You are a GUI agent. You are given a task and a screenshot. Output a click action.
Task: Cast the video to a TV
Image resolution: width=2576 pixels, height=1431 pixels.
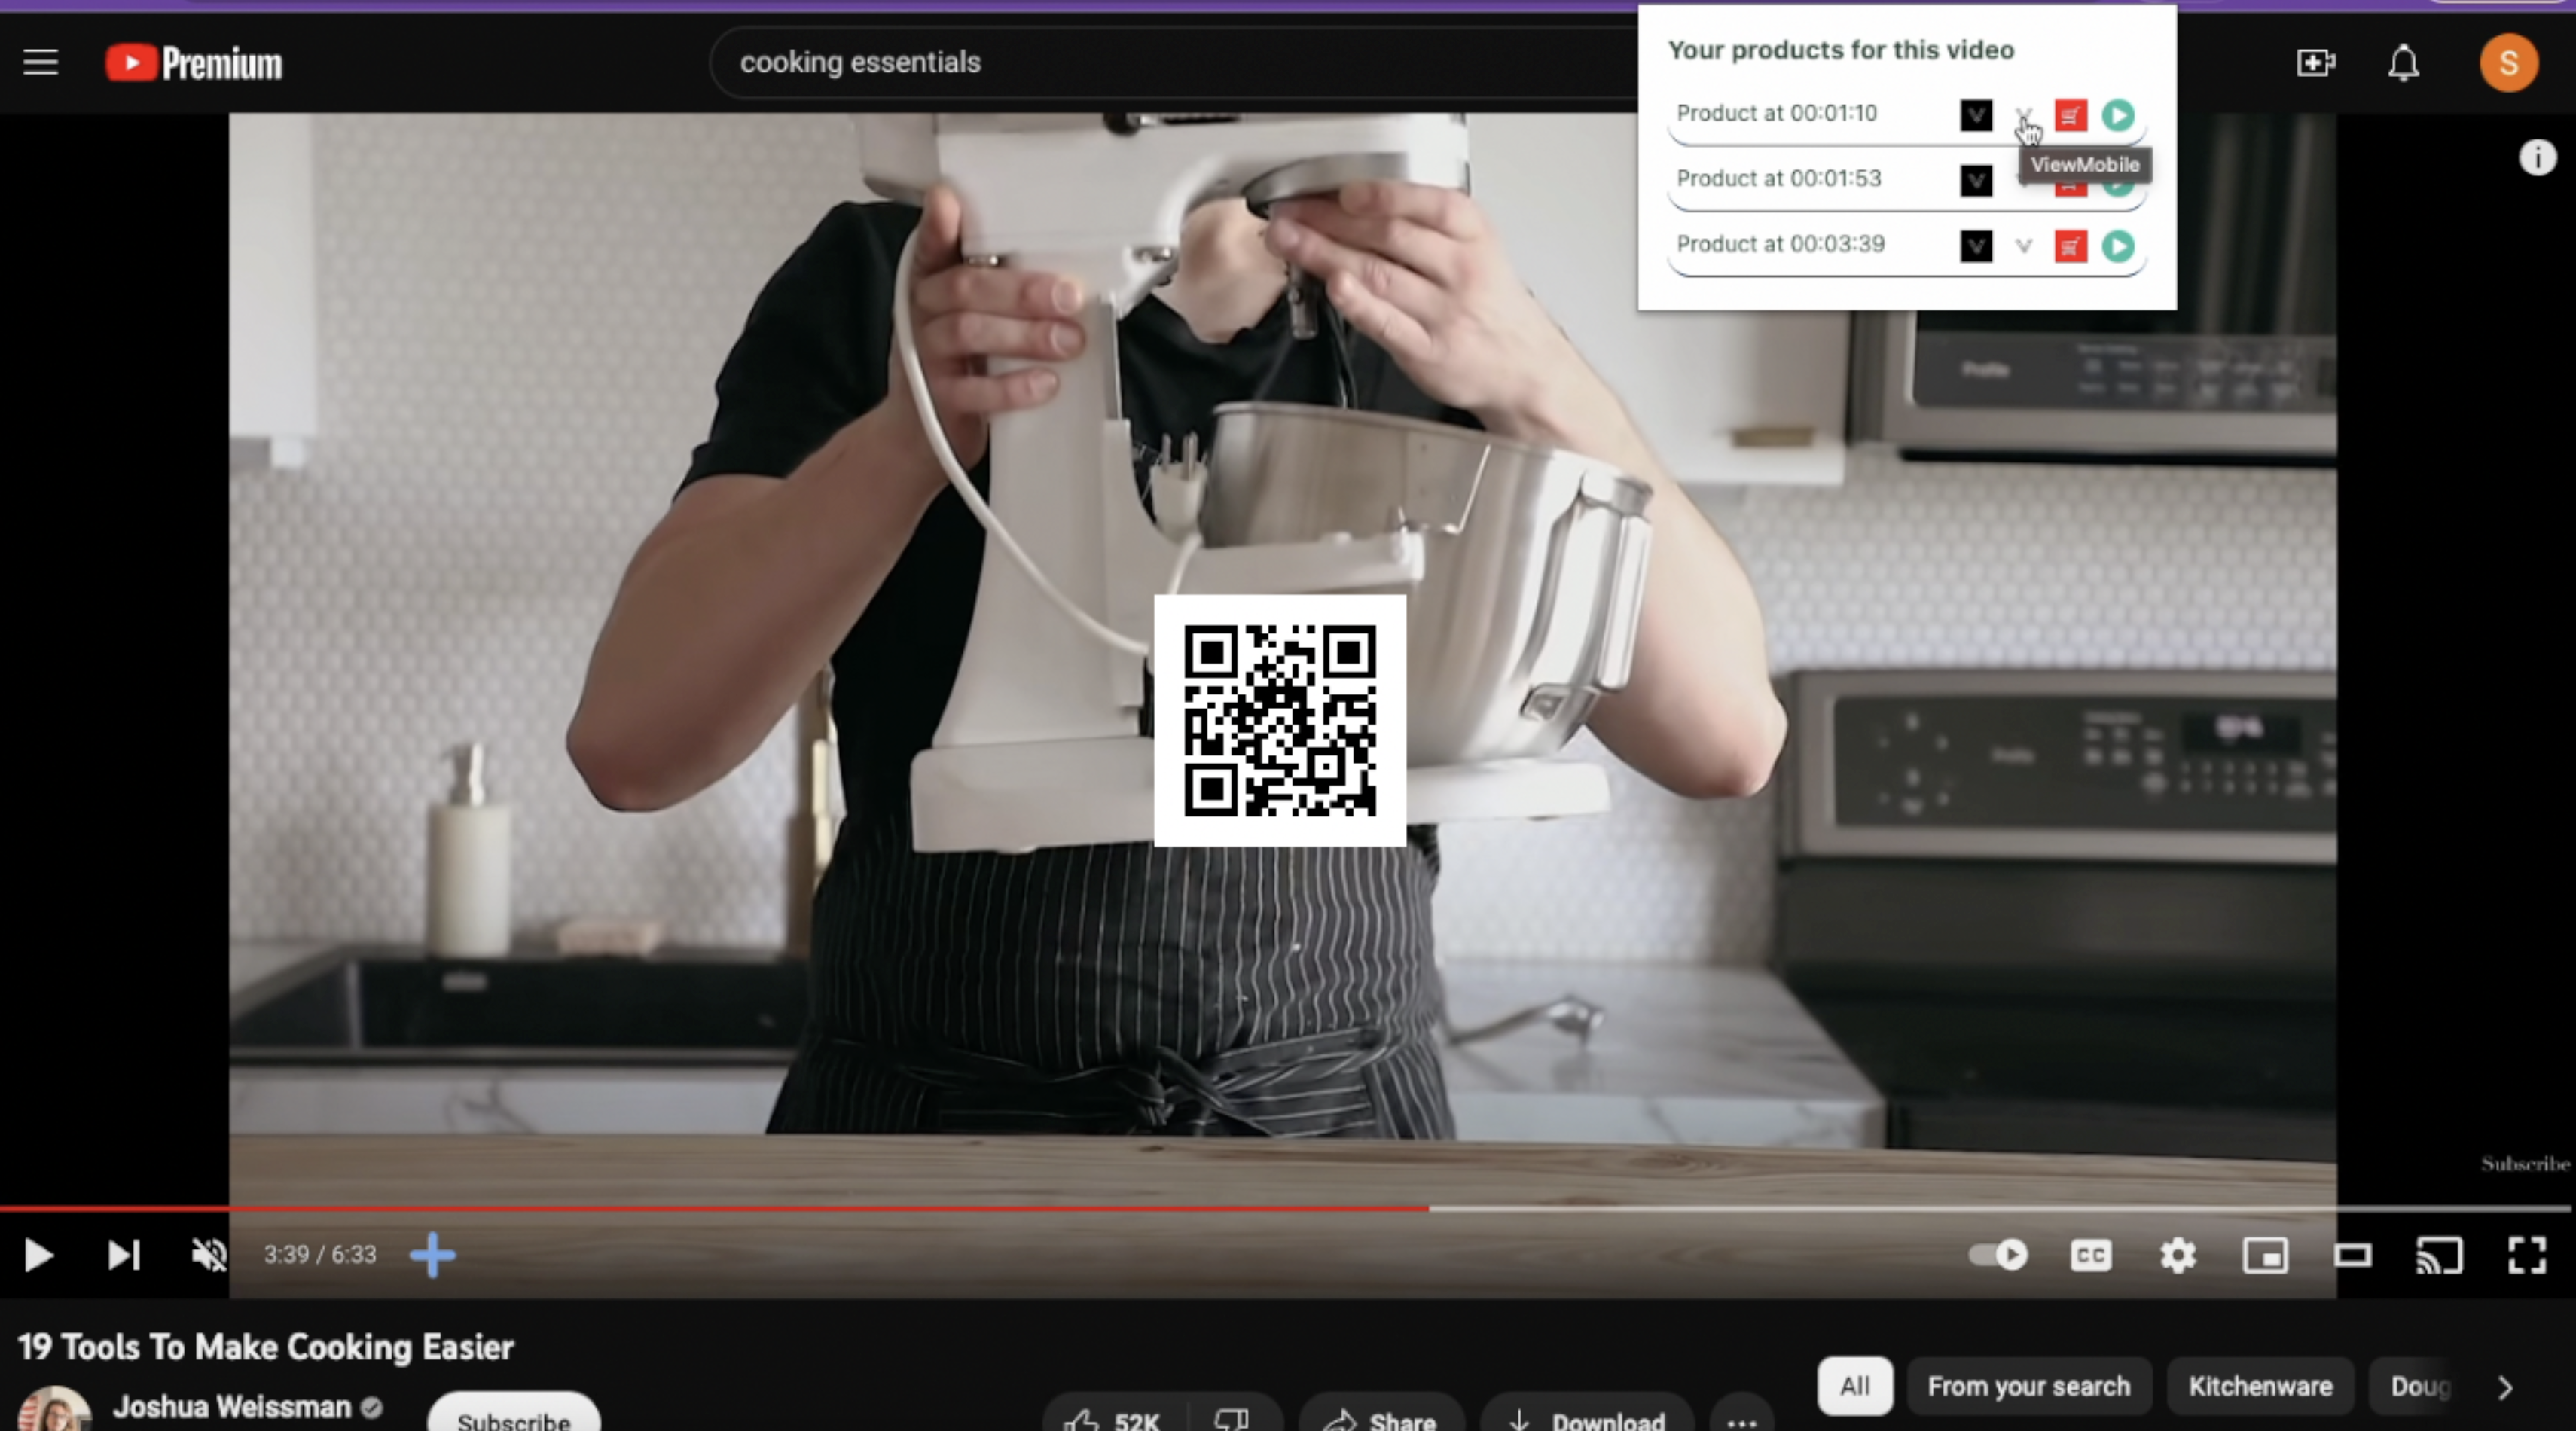[x=2439, y=1255]
